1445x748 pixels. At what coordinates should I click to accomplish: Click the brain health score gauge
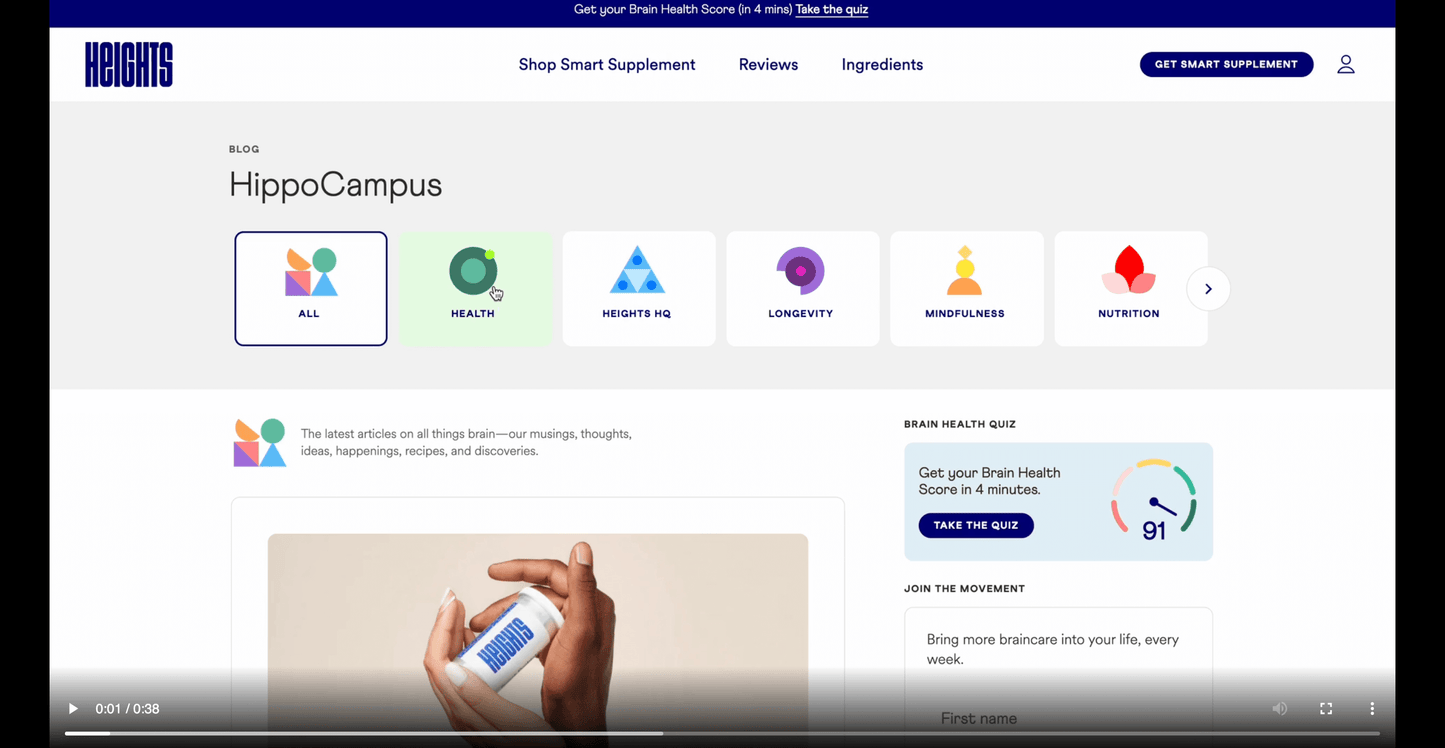point(1154,502)
